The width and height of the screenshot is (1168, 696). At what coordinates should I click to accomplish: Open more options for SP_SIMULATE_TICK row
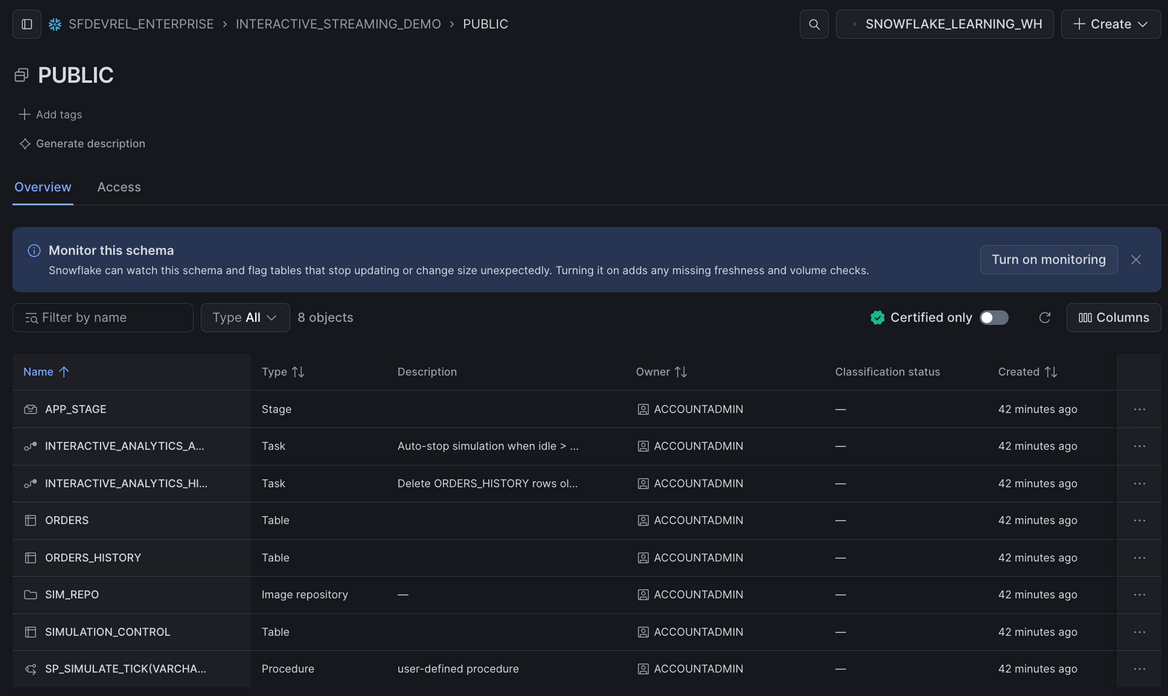tap(1139, 669)
